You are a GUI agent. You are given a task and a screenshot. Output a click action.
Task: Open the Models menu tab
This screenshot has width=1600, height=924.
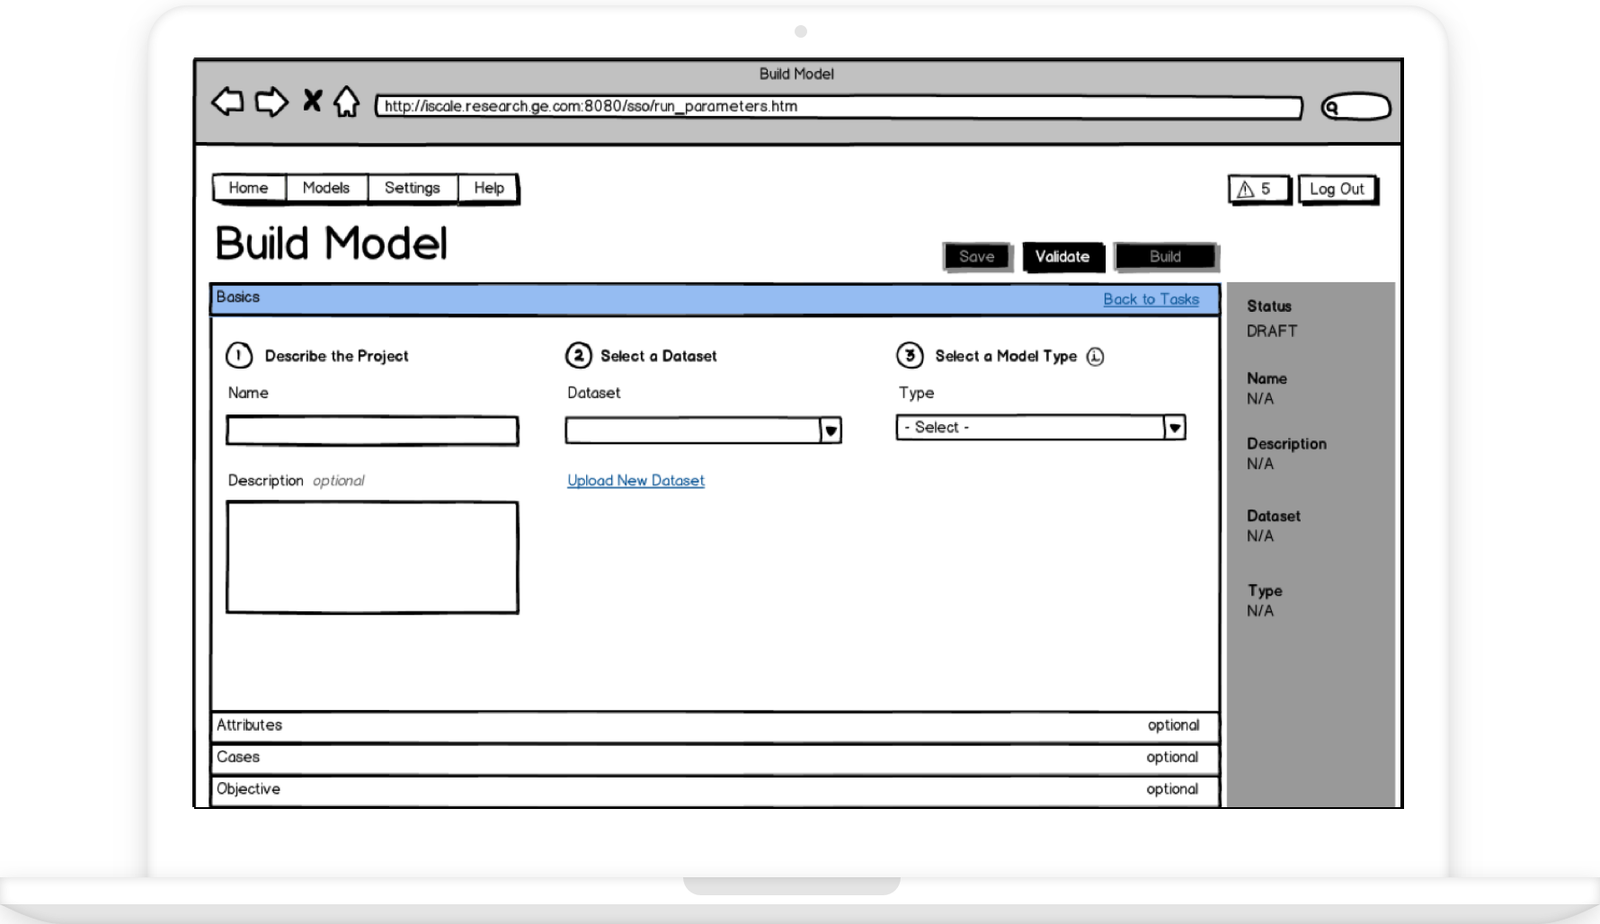(x=326, y=188)
